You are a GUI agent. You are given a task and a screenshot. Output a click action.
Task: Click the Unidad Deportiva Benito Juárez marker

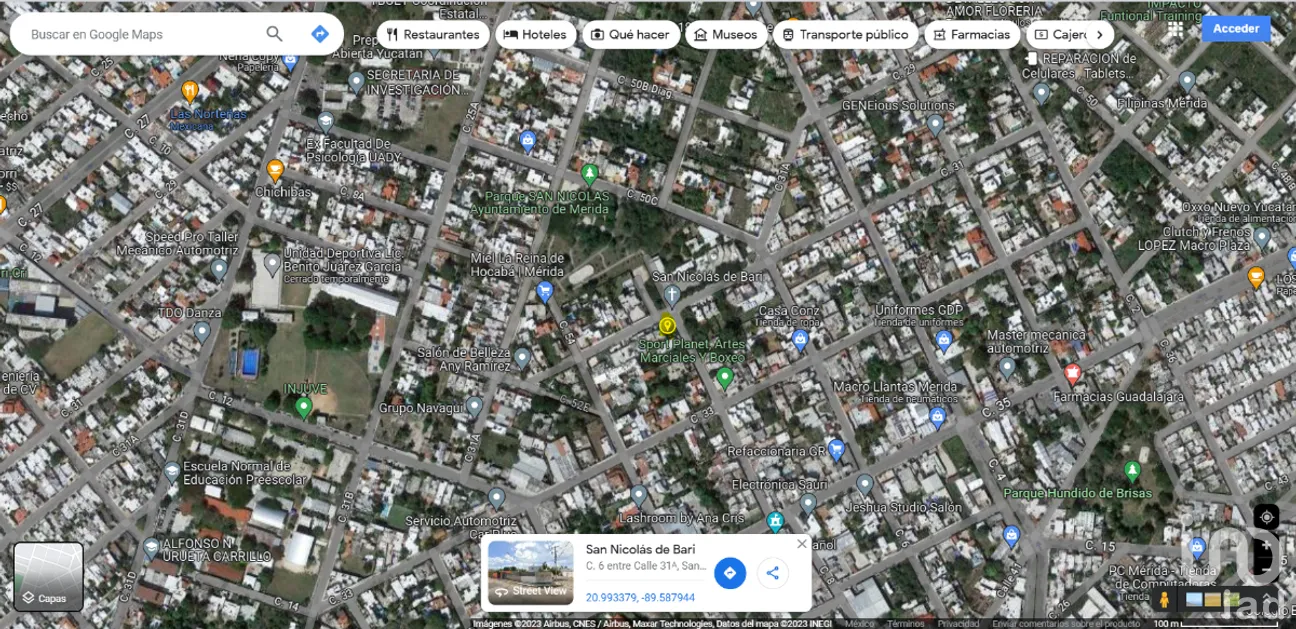coord(272,265)
